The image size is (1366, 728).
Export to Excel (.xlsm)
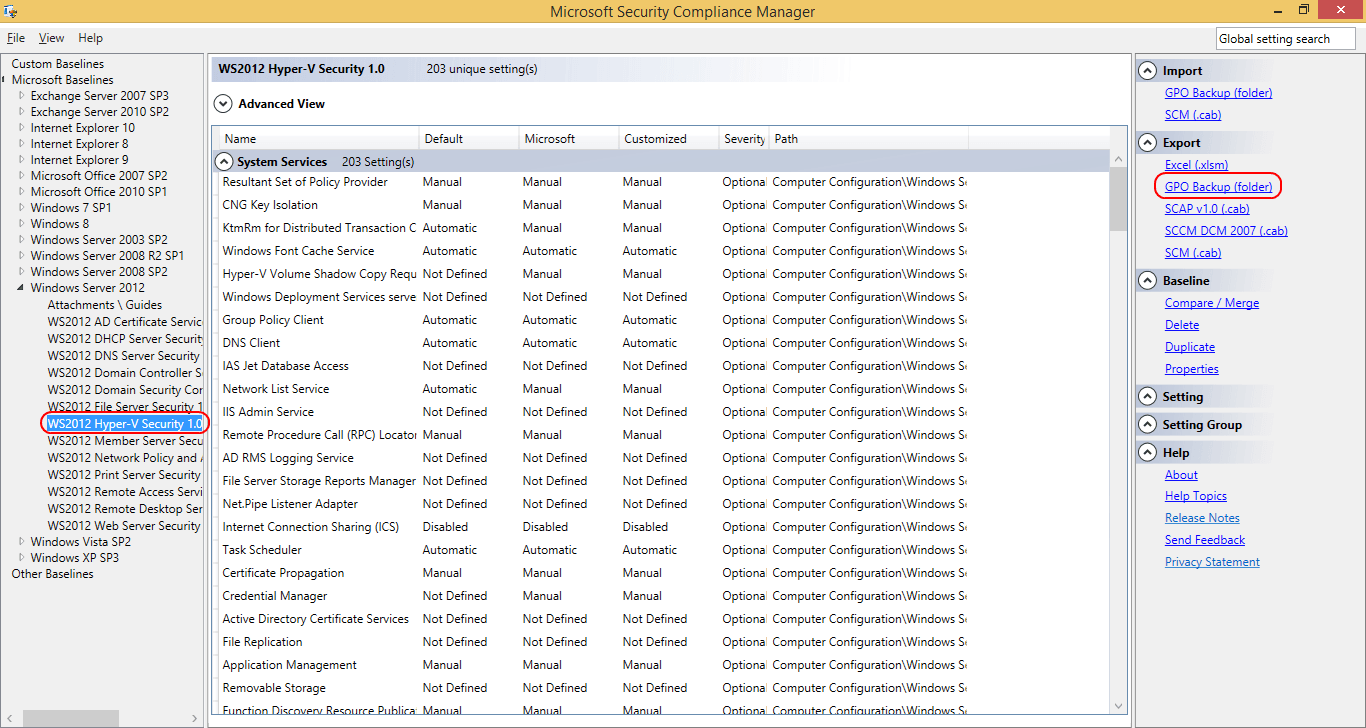coord(1196,165)
